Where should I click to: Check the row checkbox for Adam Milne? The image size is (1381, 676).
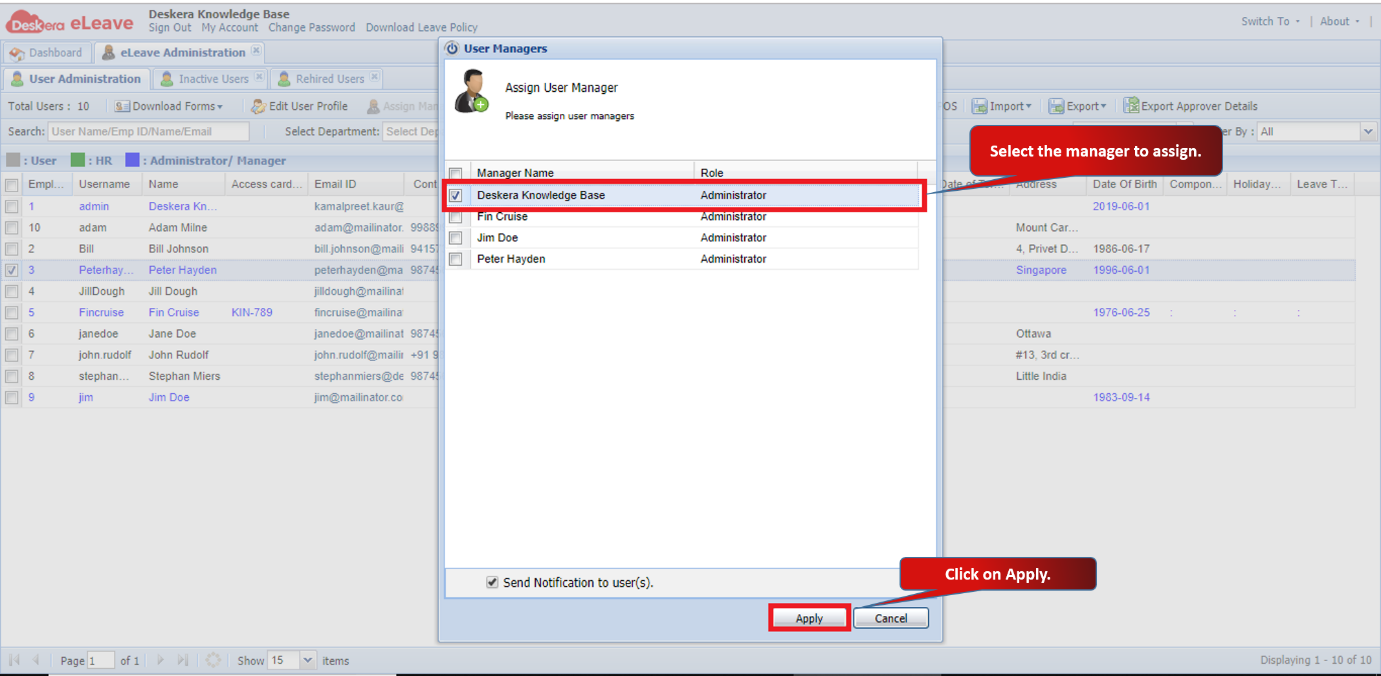(12, 227)
